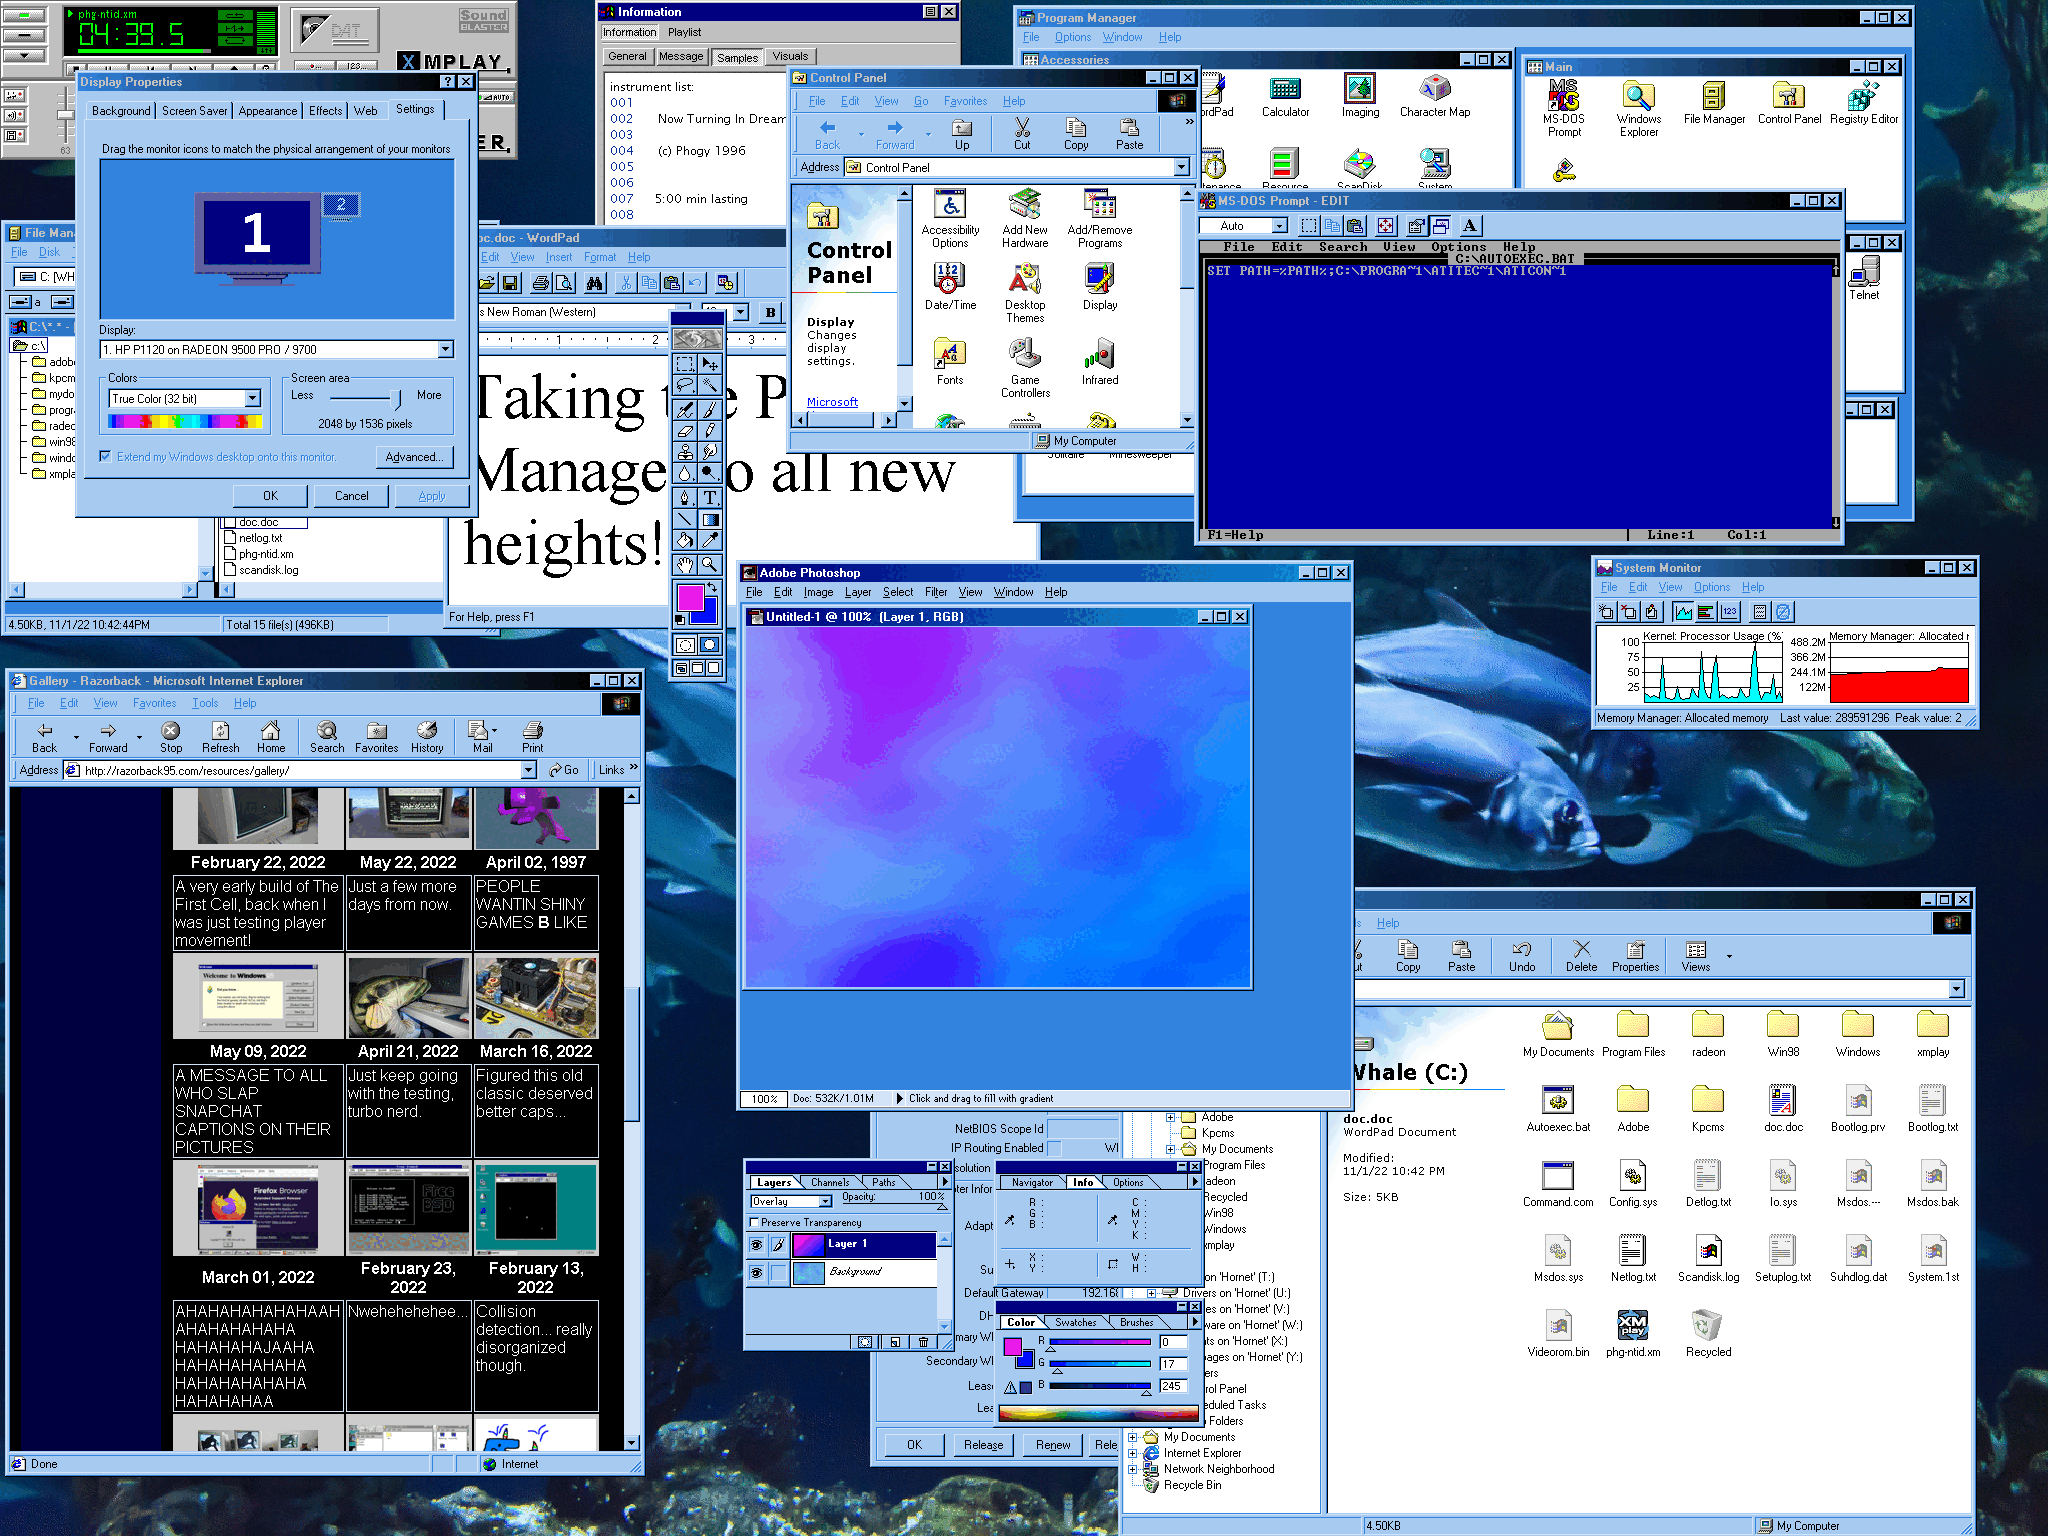This screenshot has width=2048, height=1536.
Task: Click the Renew button
Action: 1053,1445
